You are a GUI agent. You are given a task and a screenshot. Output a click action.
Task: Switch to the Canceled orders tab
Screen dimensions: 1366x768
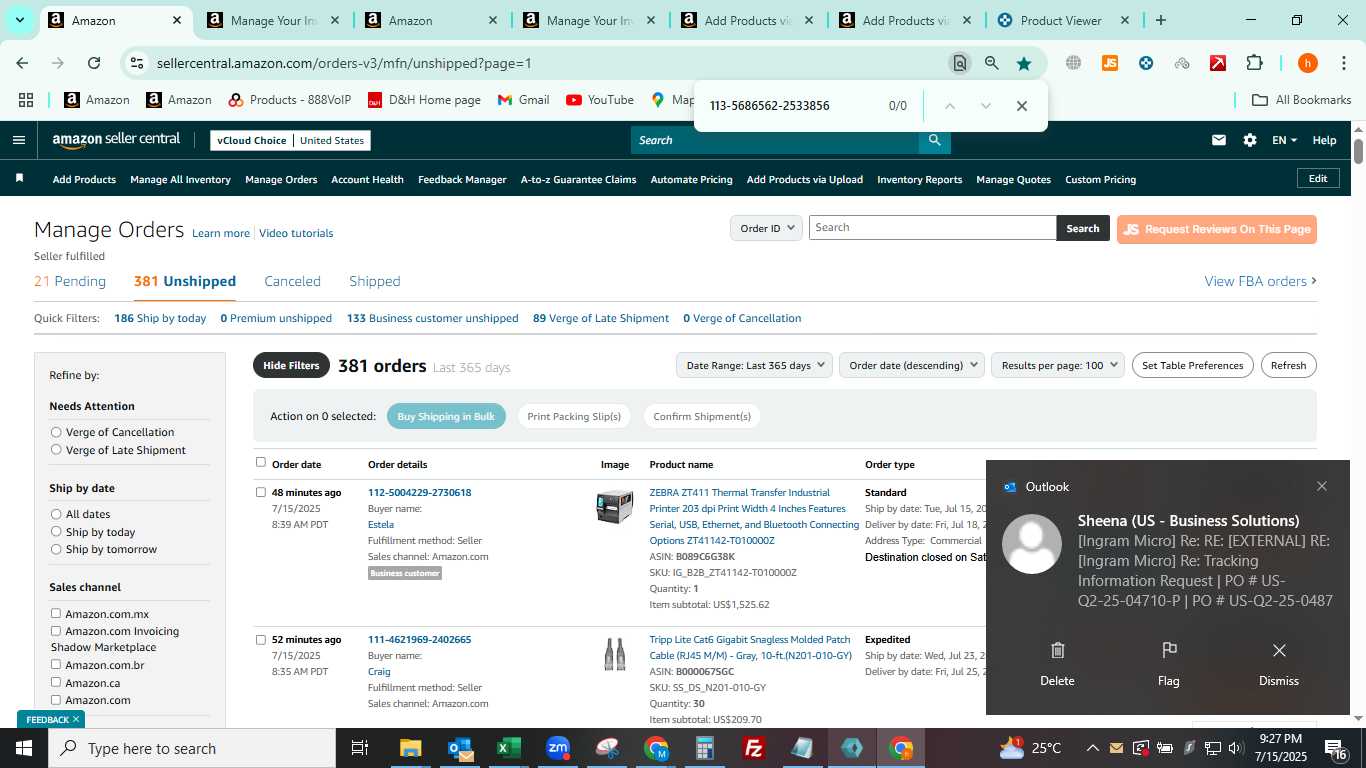tap(292, 281)
